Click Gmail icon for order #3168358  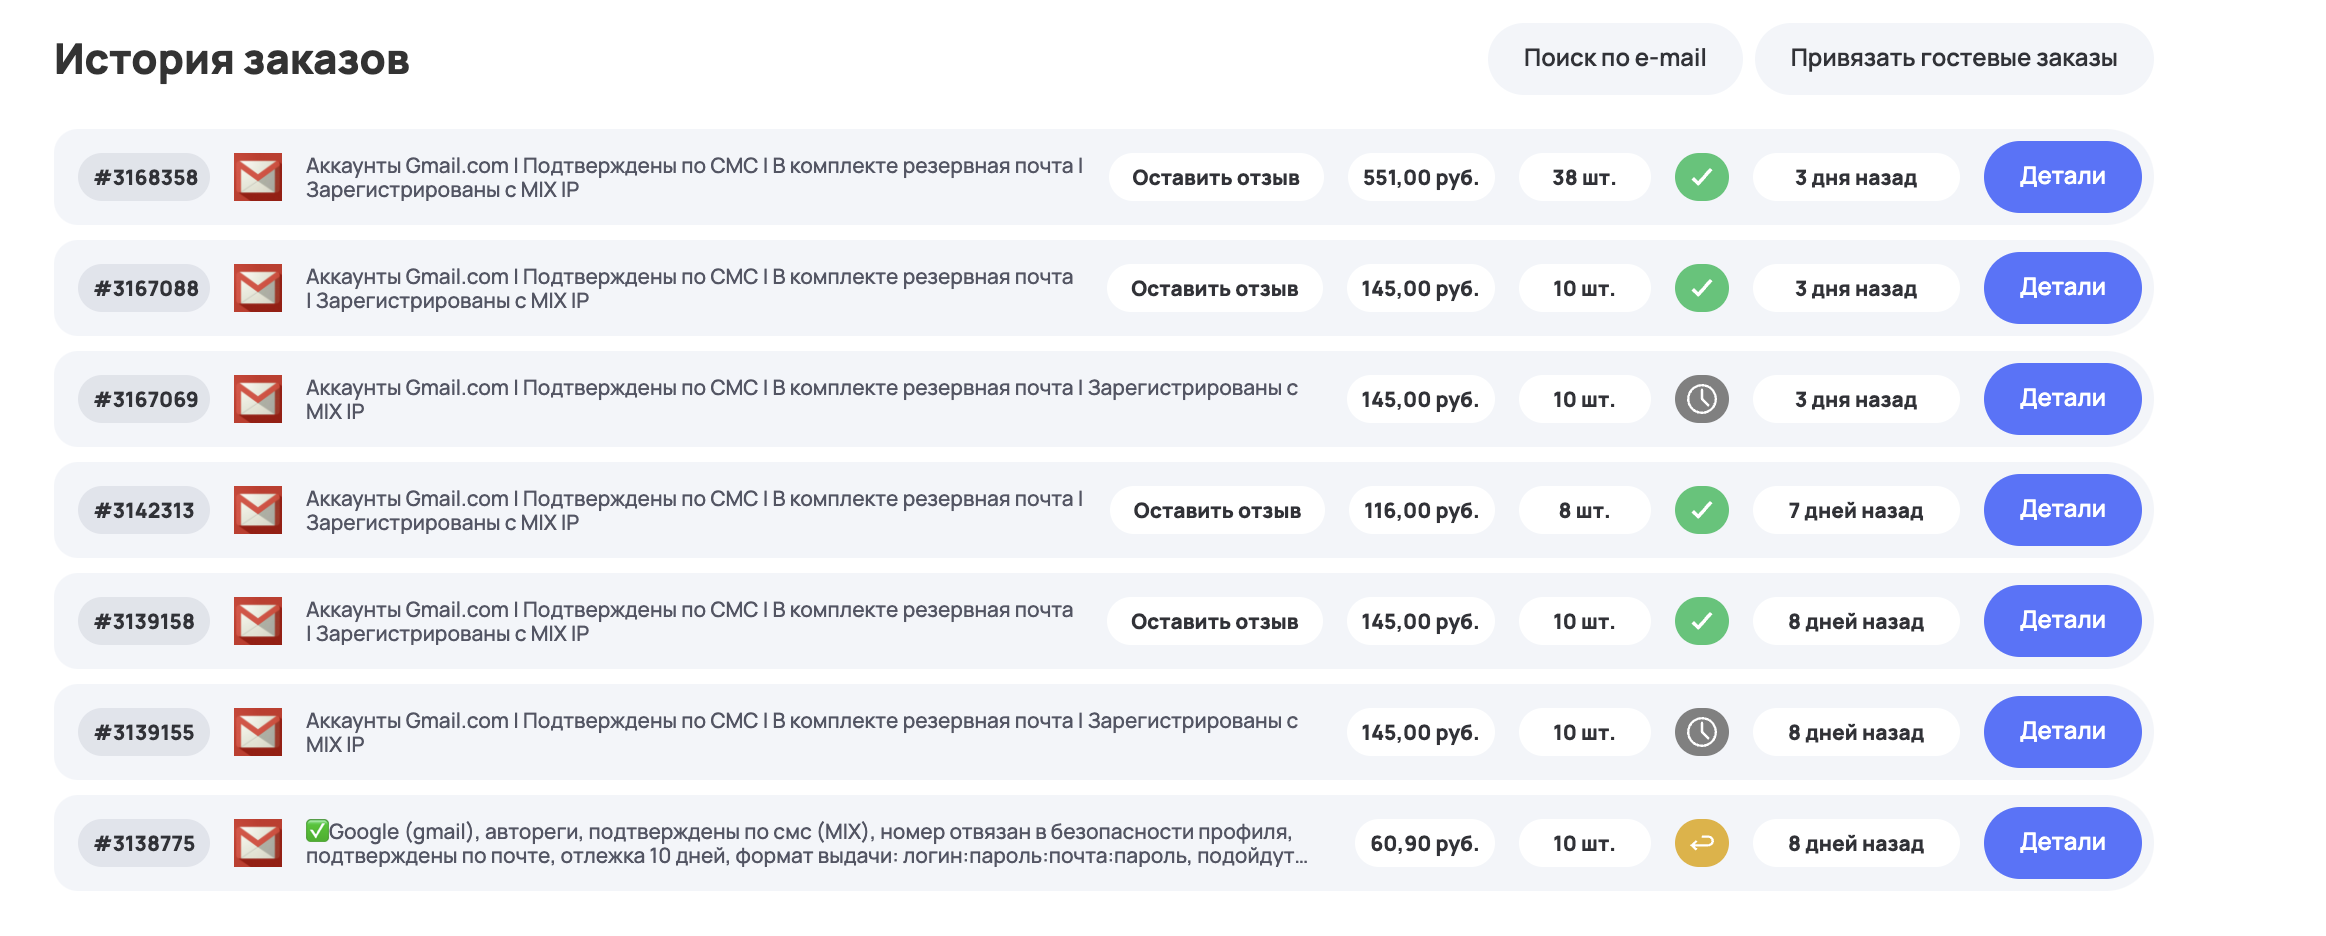click(x=258, y=177)
